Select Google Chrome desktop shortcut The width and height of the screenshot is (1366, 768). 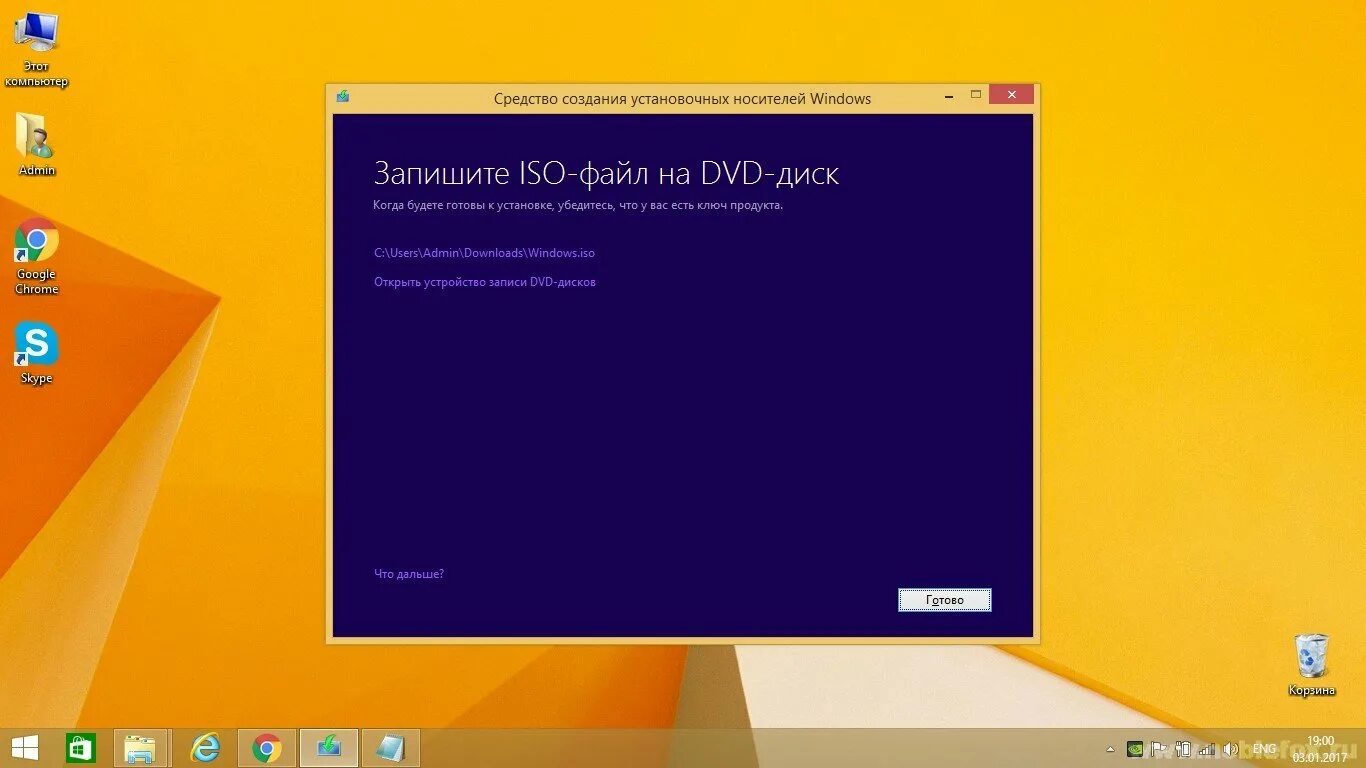click(37, 257)
